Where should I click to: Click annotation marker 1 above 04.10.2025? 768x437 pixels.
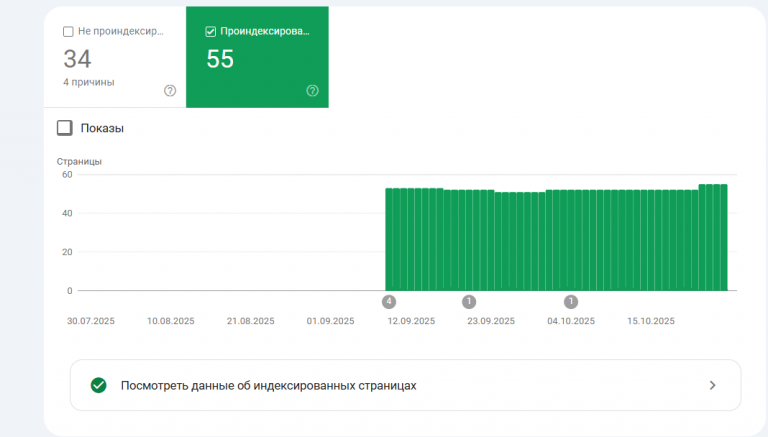(x=571, y=302)
